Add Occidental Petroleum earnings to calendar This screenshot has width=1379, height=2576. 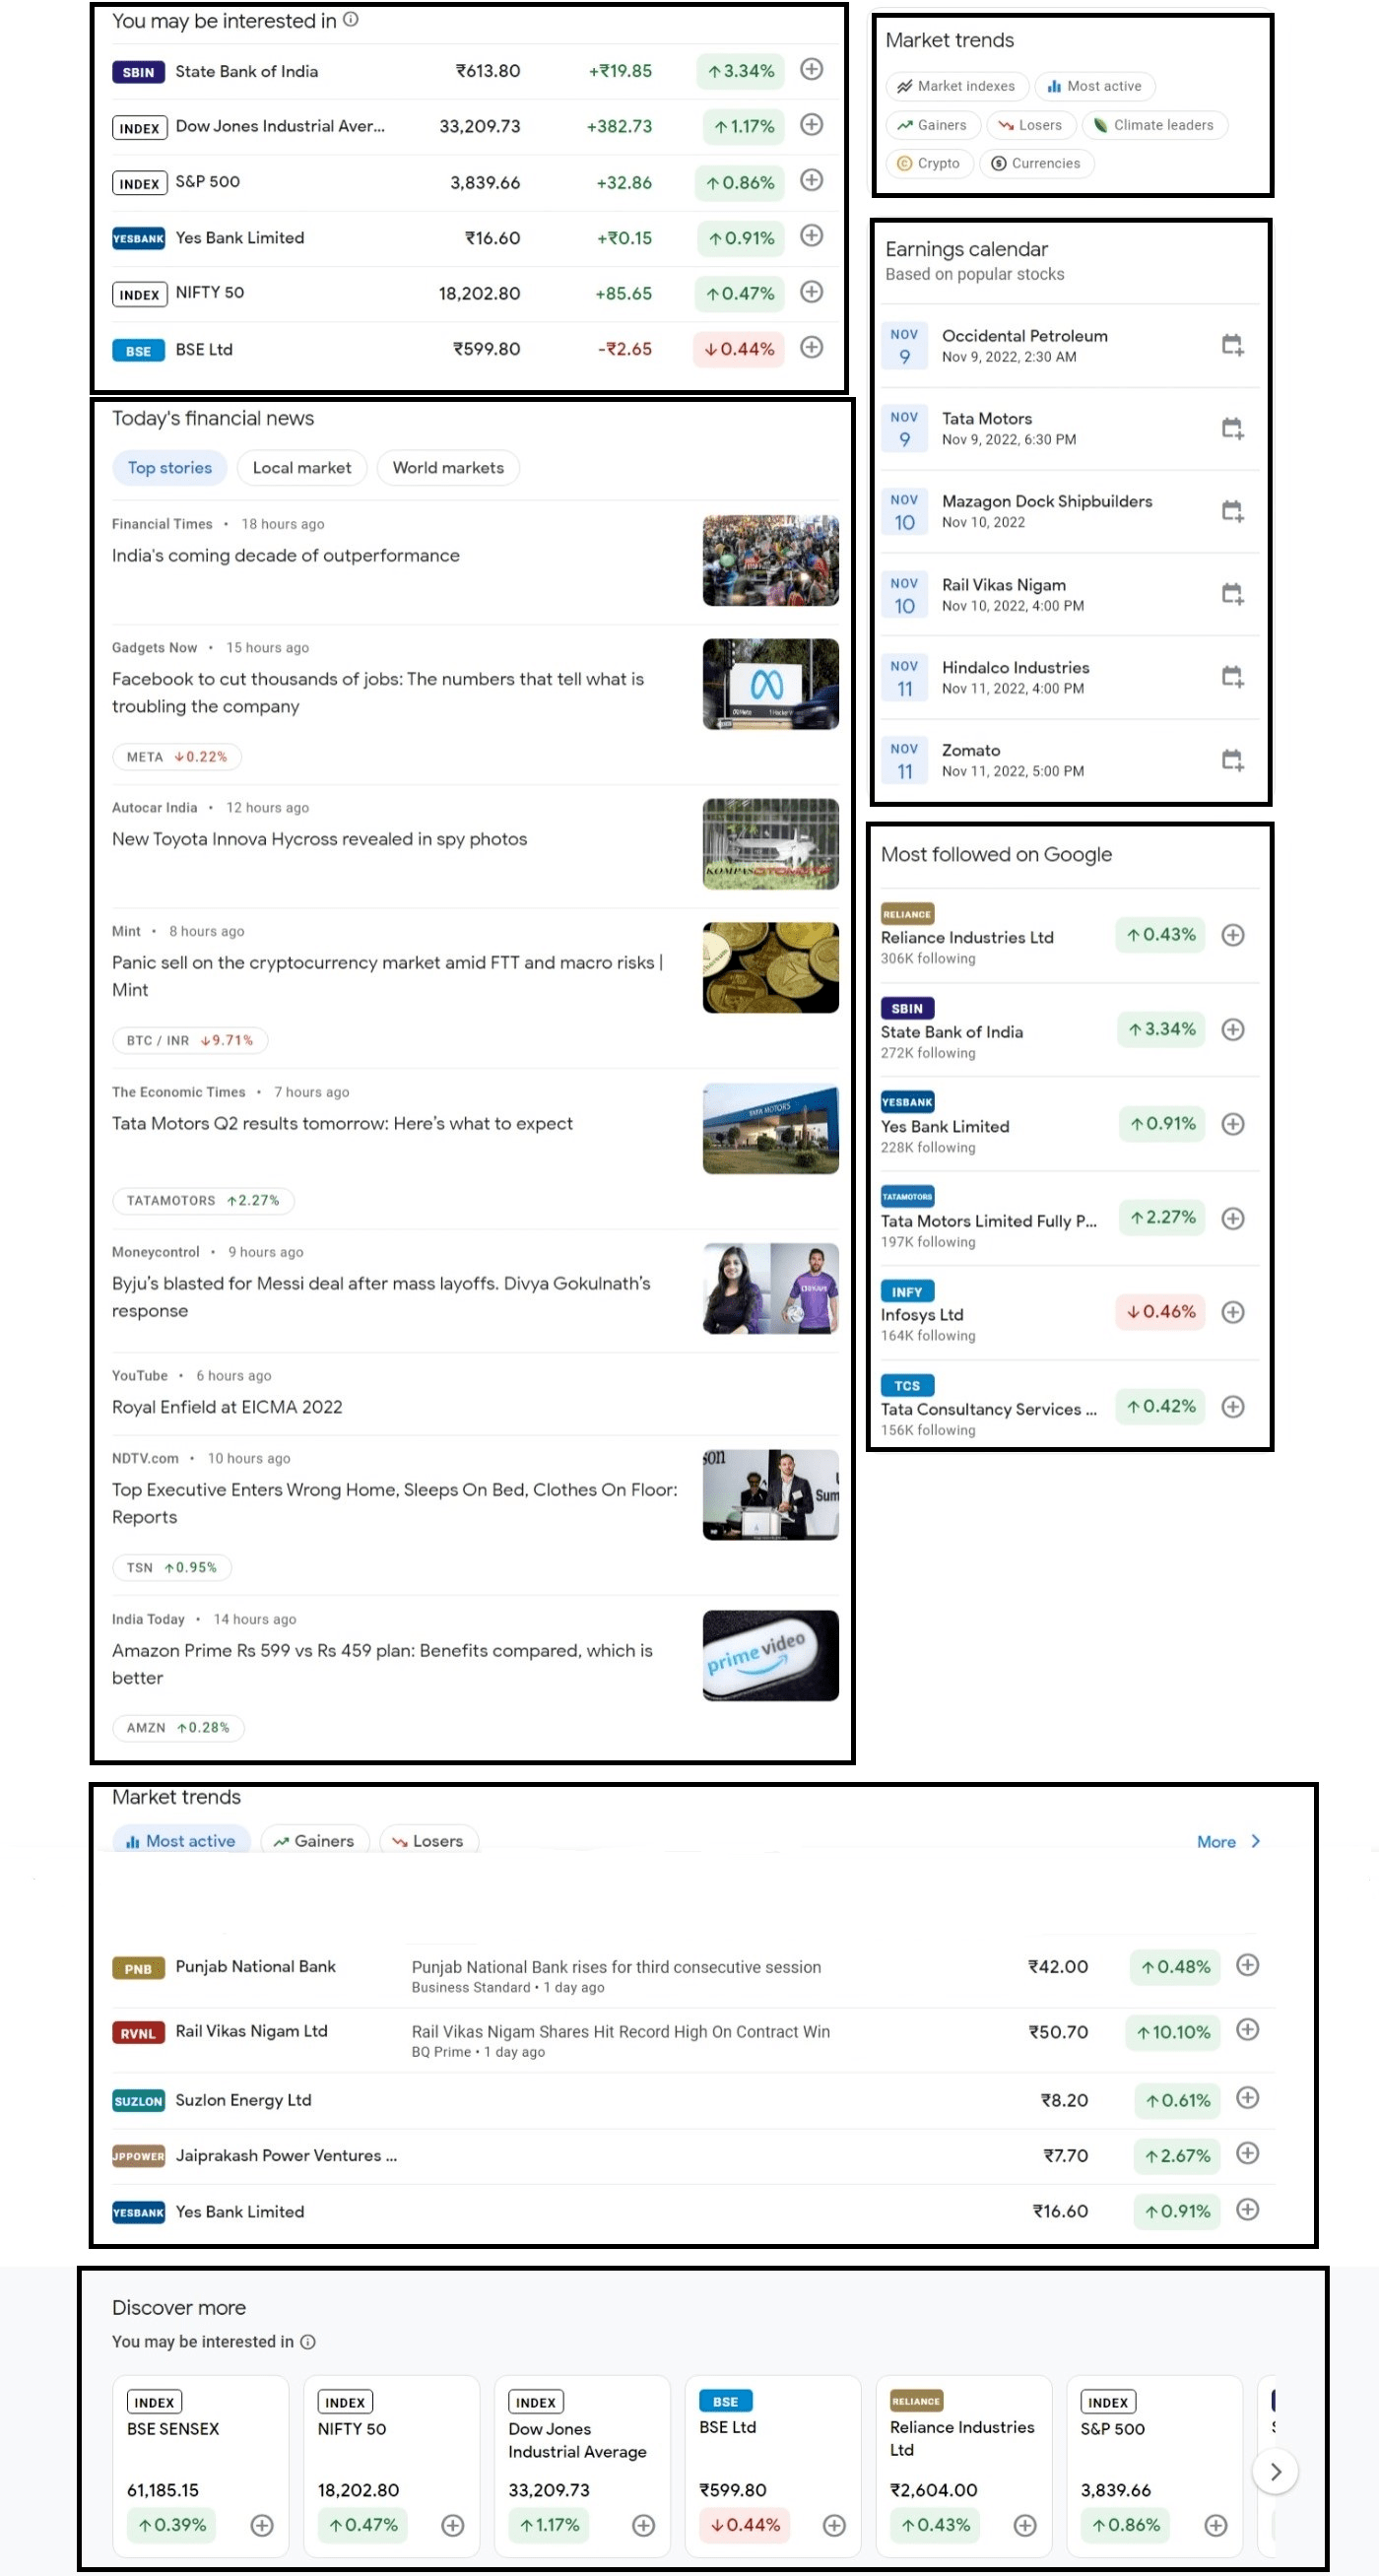pyautogui.click(x=1232, y=346)
